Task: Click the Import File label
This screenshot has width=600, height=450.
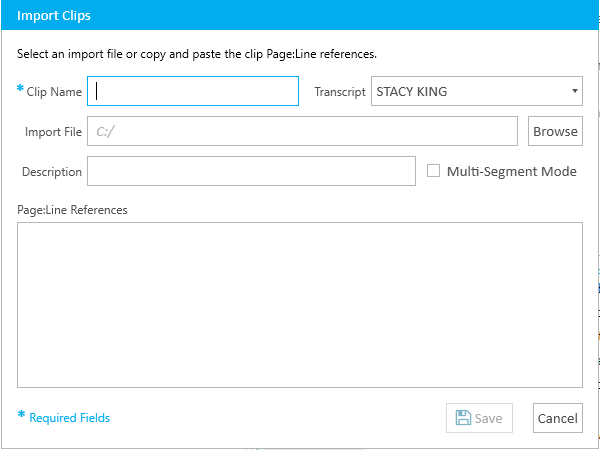Action: coord(53,132)
